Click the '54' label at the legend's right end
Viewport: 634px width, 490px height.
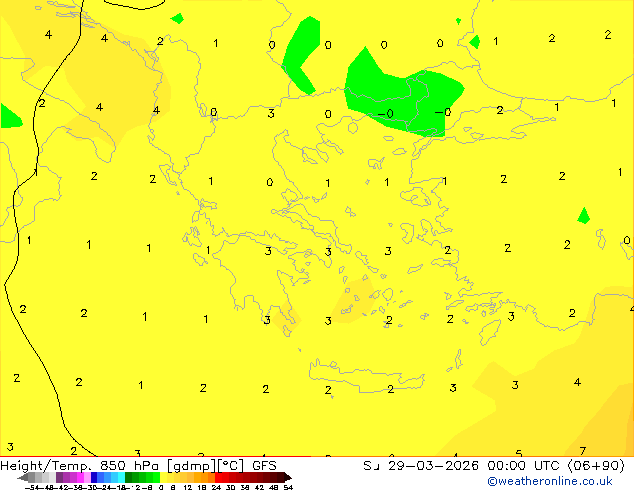[x=288, y=487]
